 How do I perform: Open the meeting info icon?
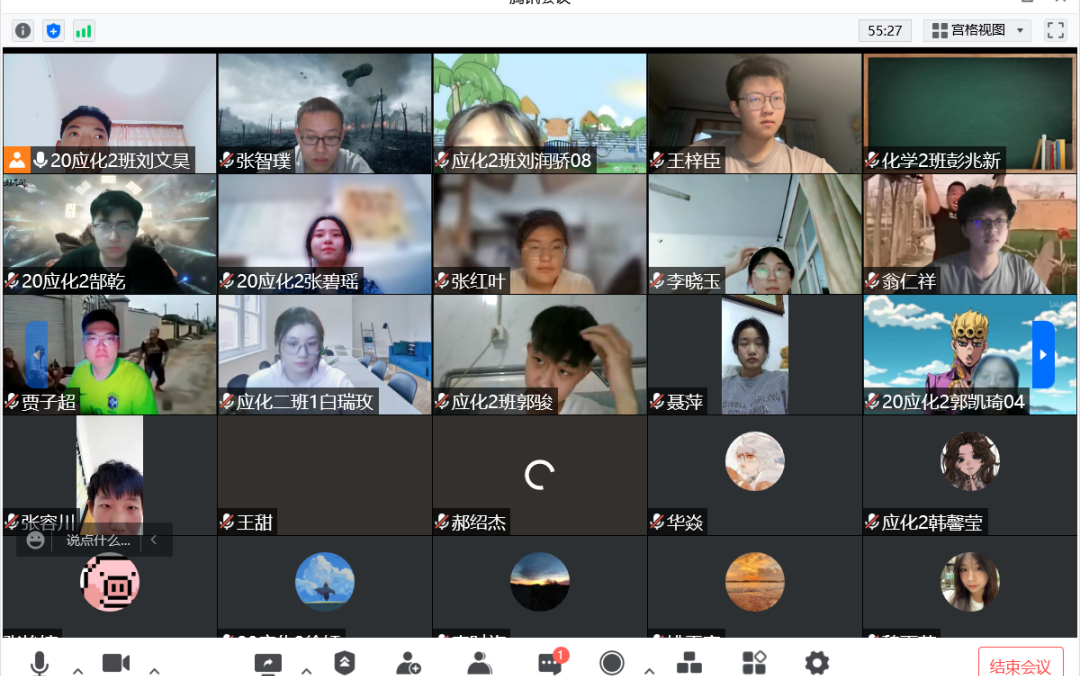pos(22,31)
